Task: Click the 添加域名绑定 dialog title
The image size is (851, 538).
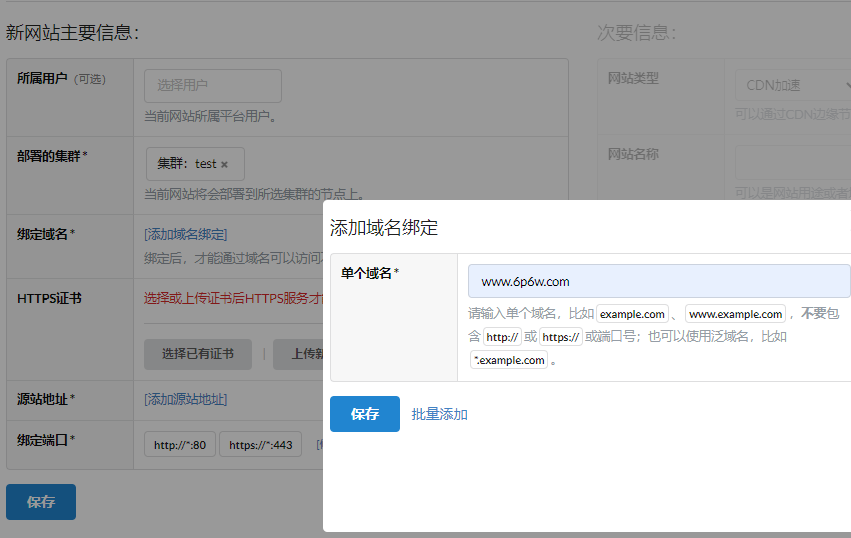Action: tap(384, 227)
